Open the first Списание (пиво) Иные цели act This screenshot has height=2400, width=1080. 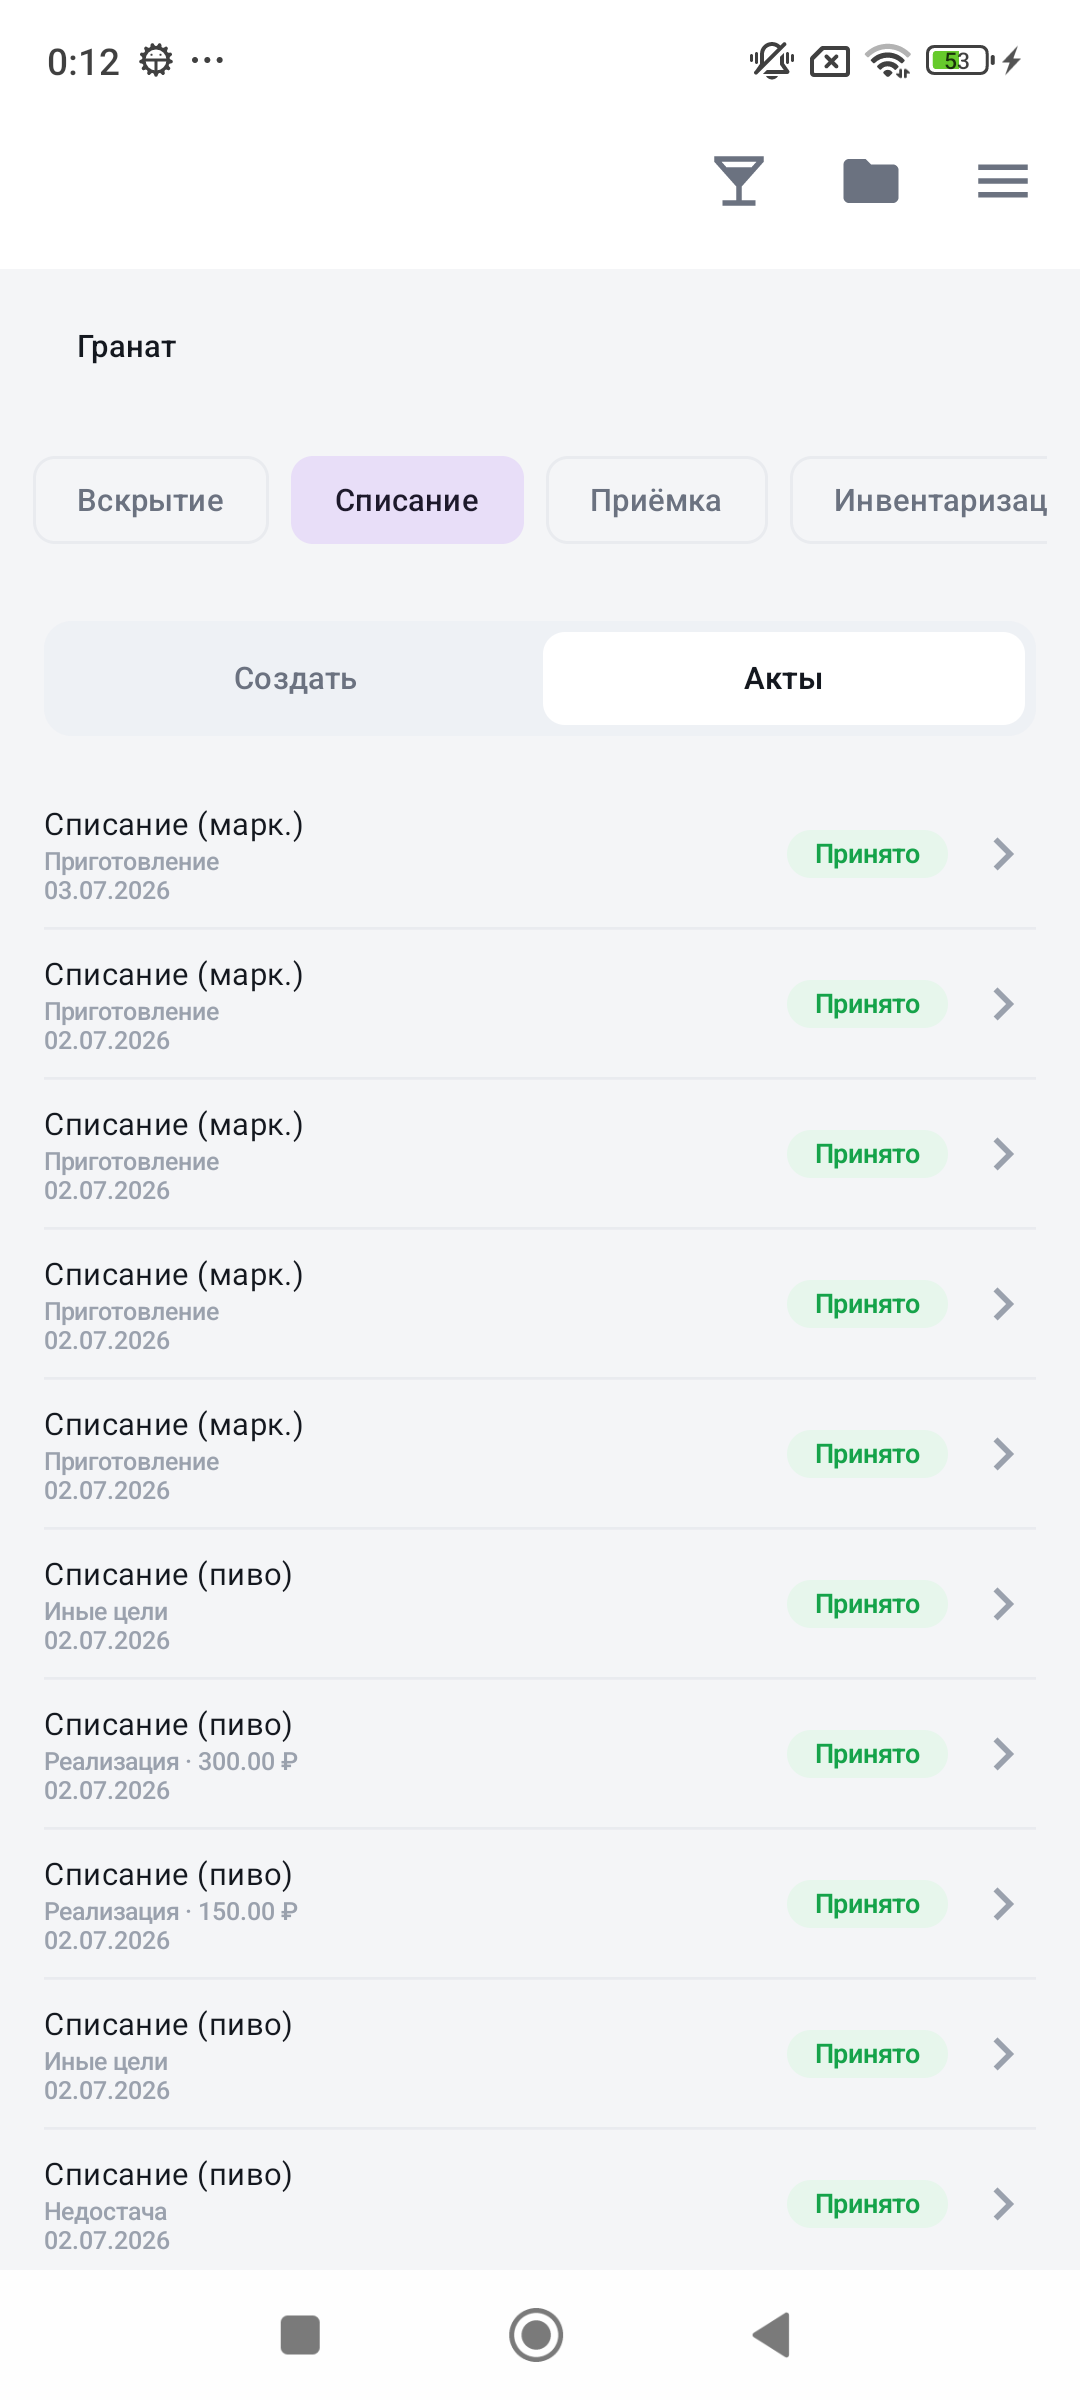[540, 1604]
